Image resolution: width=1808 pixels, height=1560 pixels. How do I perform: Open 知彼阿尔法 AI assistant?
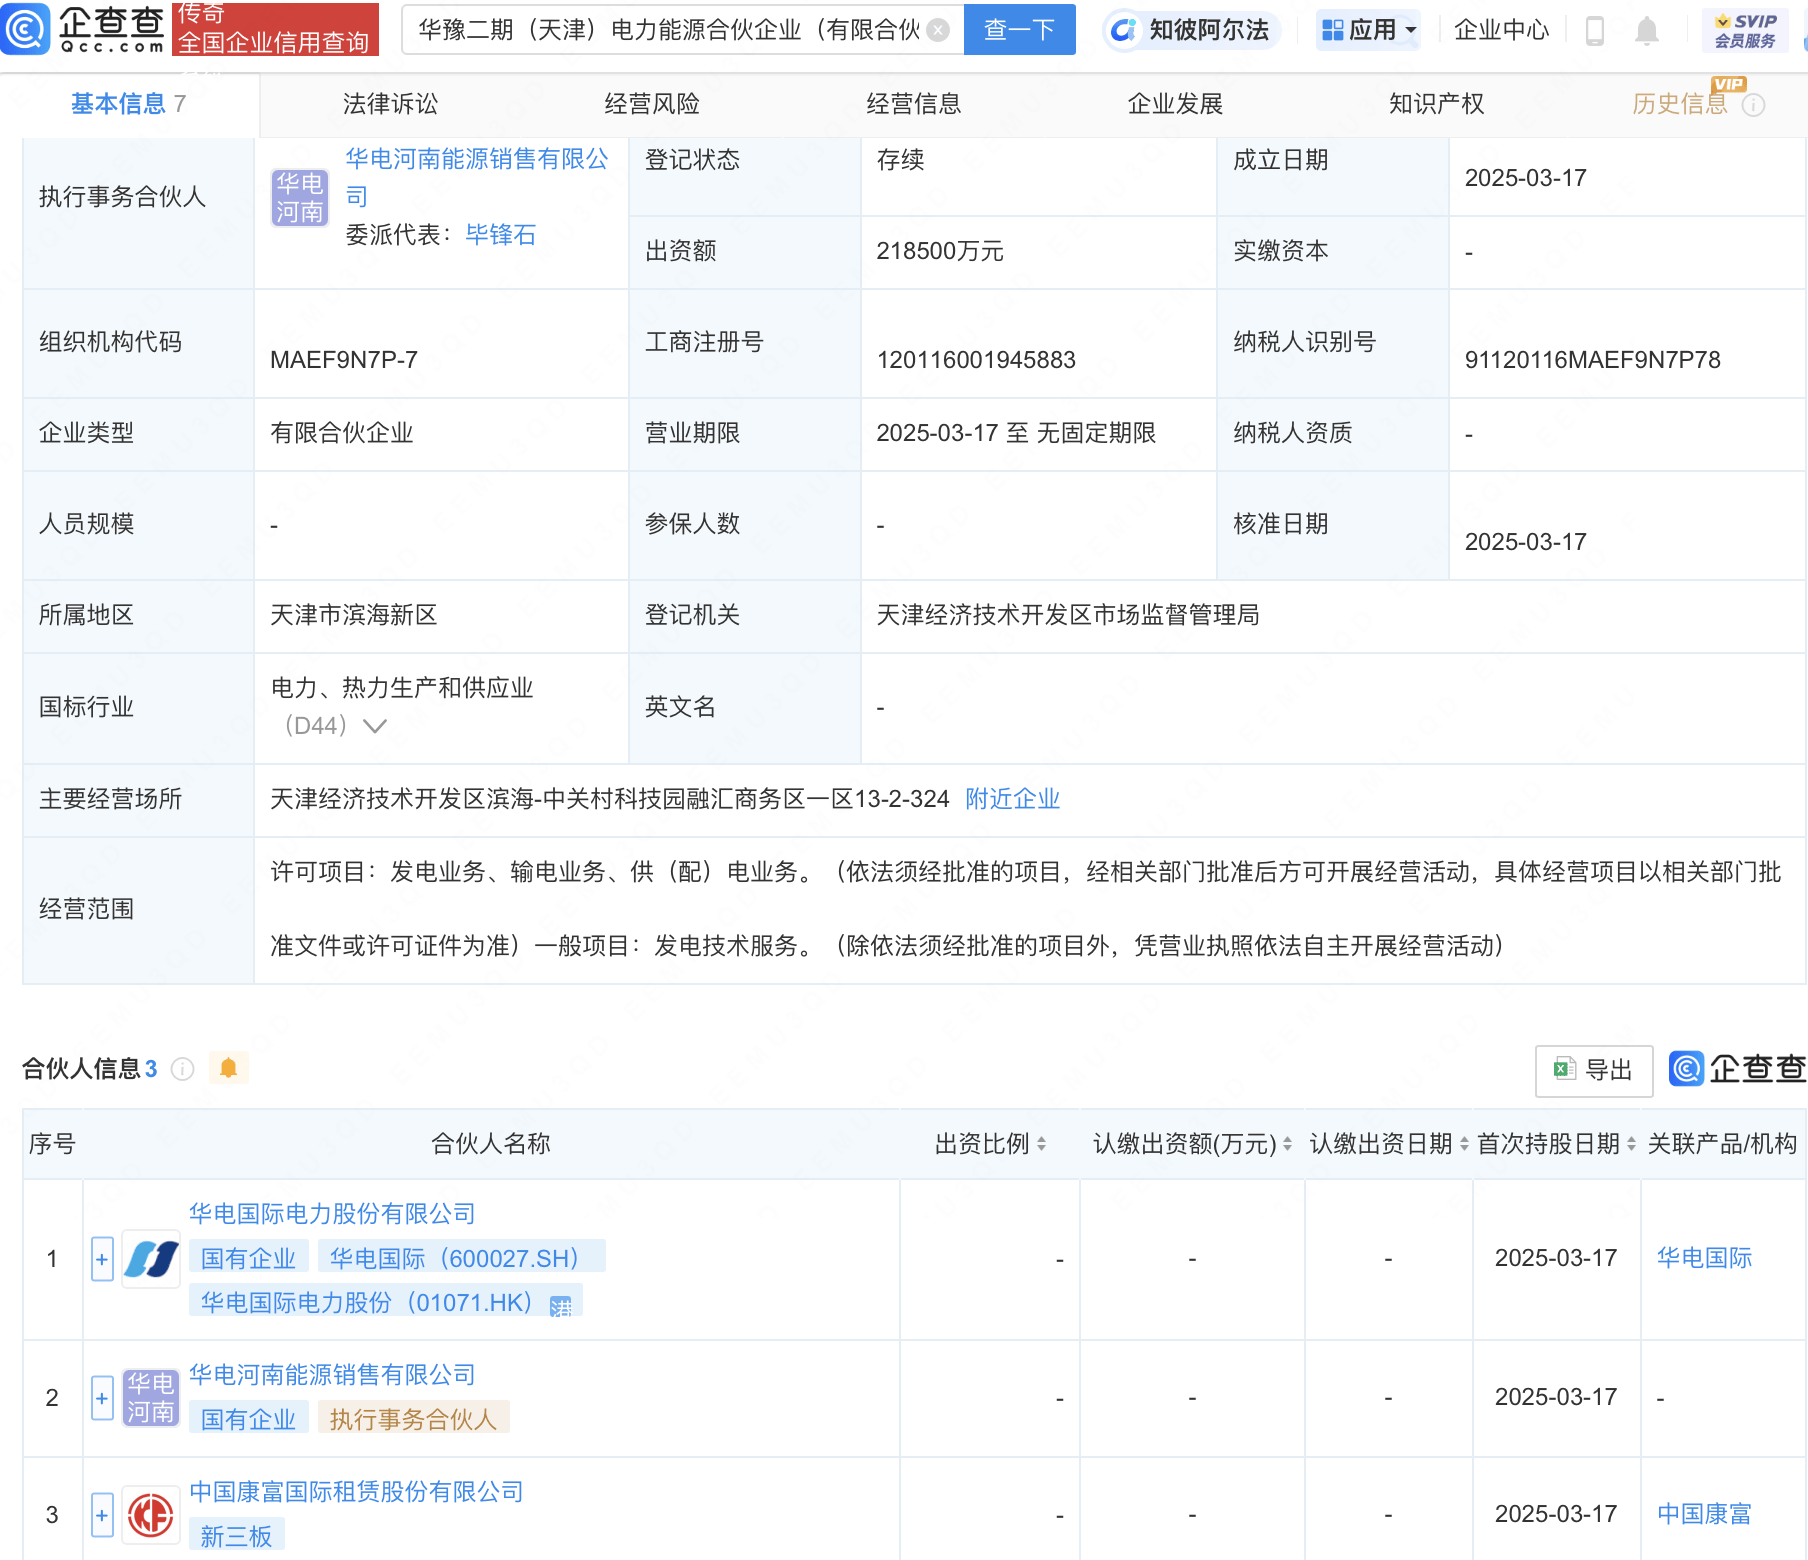(1190, 30)
